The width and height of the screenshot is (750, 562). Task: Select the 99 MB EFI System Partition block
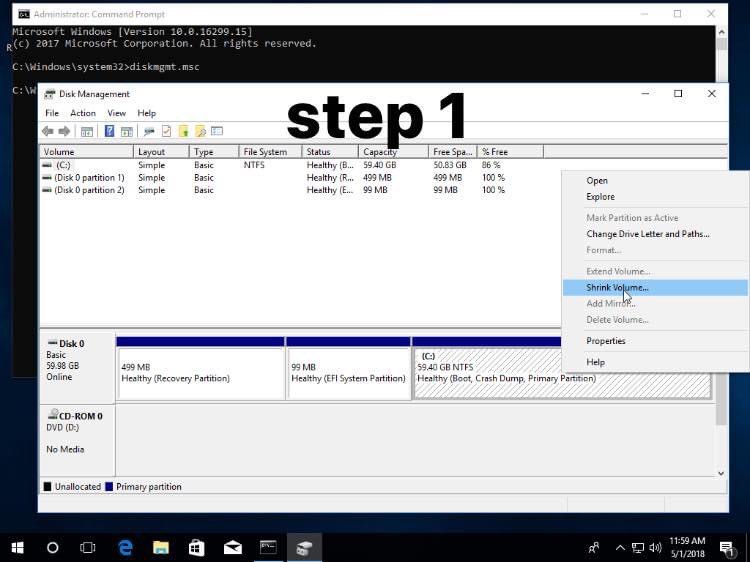[x=348, y=373]
